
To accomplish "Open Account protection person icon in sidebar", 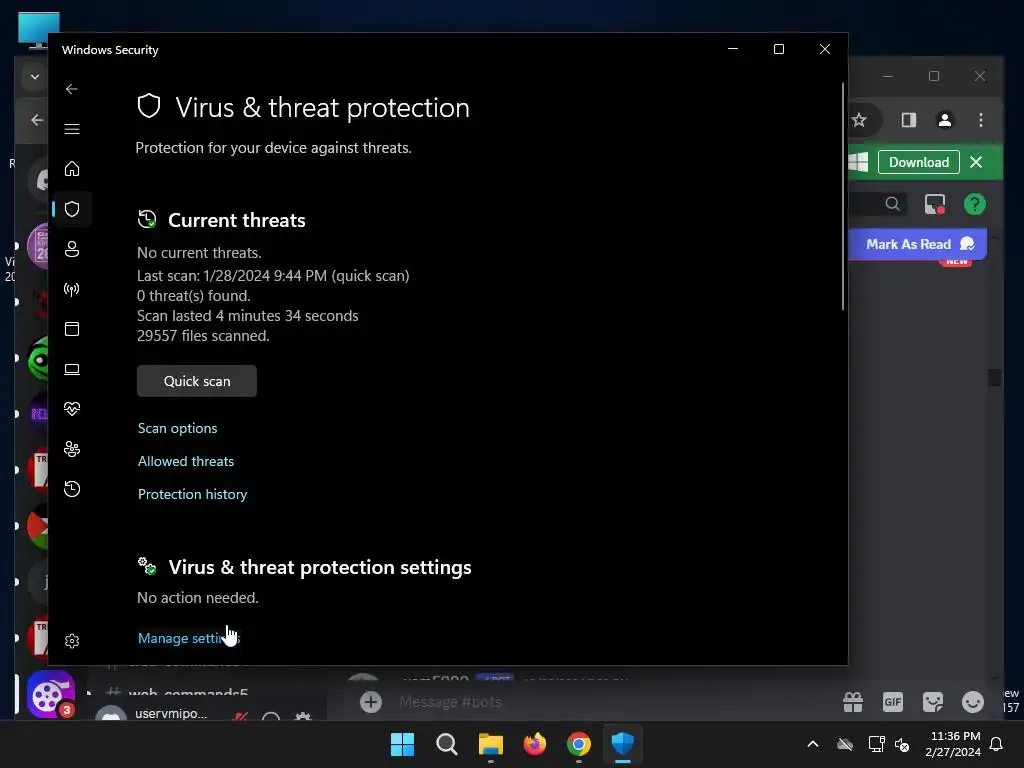I will point(72,249).
